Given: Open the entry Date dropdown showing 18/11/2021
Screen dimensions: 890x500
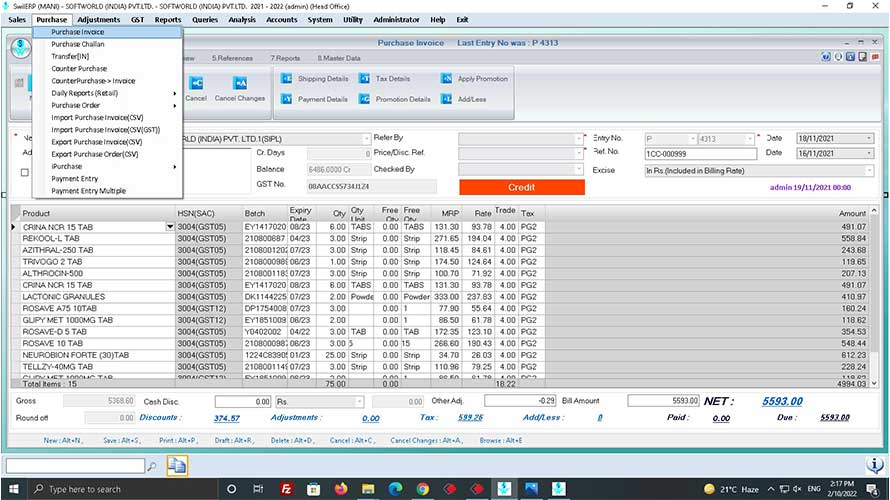Looking at the screenshot, I should click(869, 138).
